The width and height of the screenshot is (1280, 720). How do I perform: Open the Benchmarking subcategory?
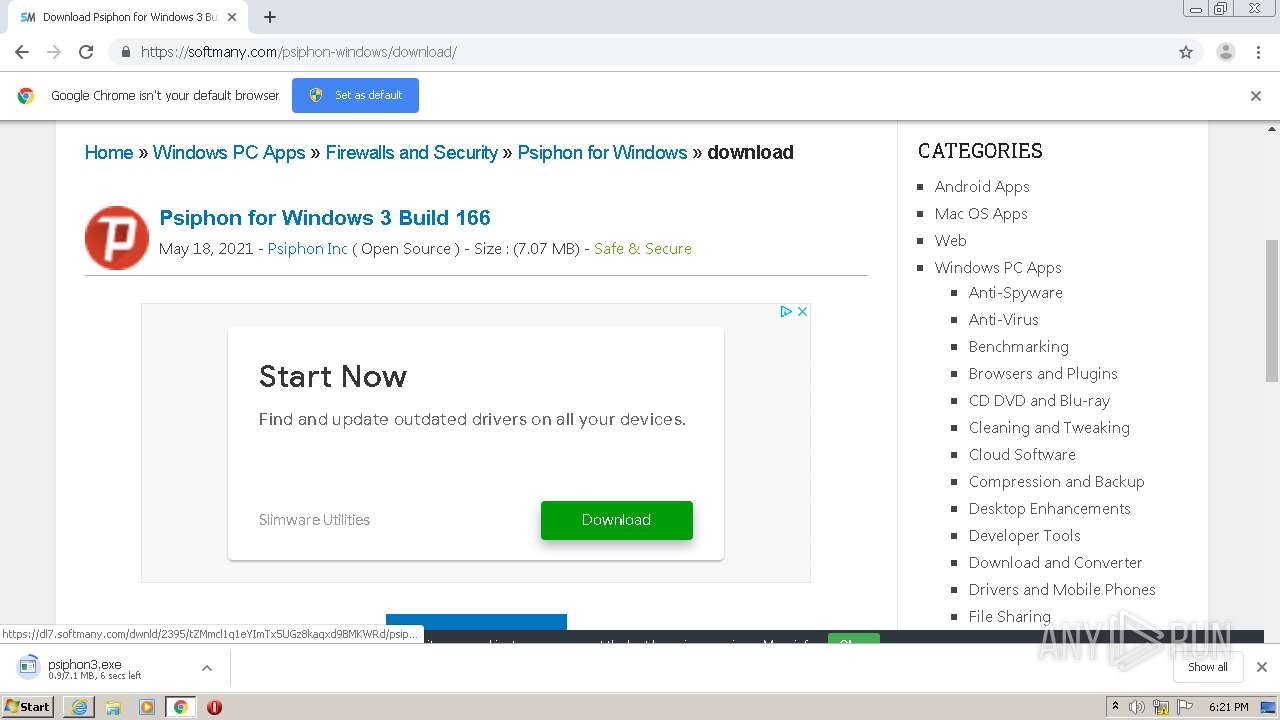pos(1019,347)
